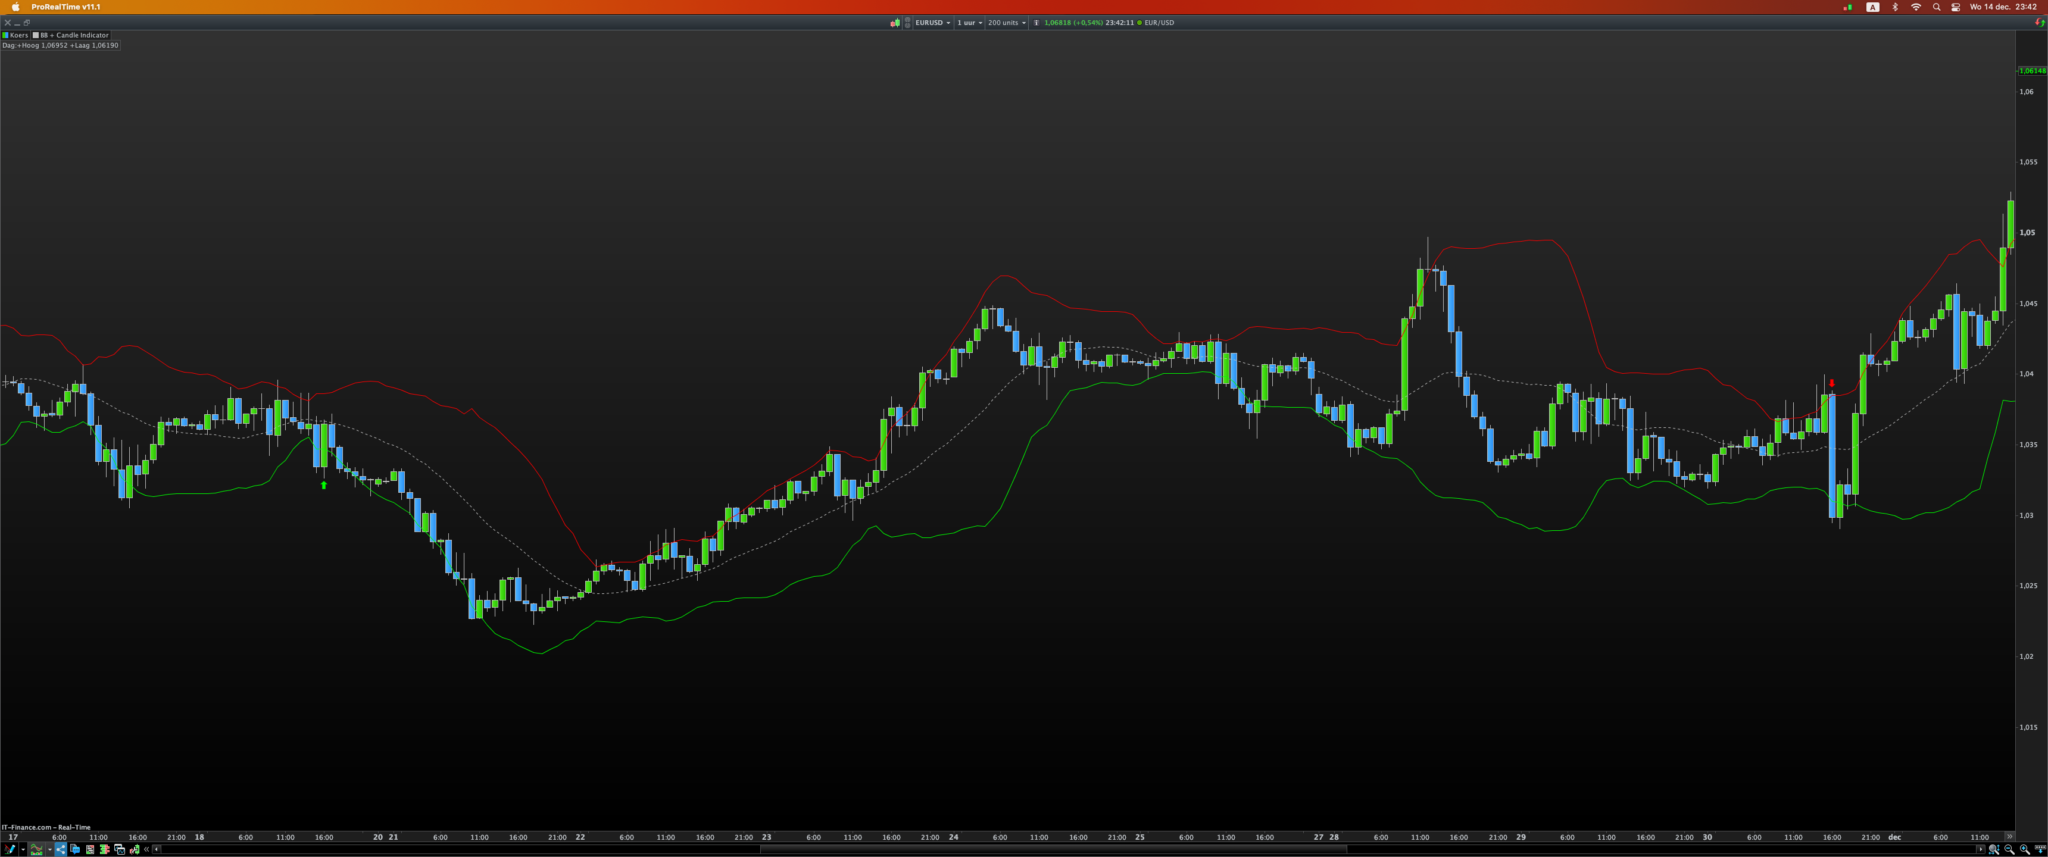
Task: Open the ProRealTime v11.1 menu
Action: [66, 7]
